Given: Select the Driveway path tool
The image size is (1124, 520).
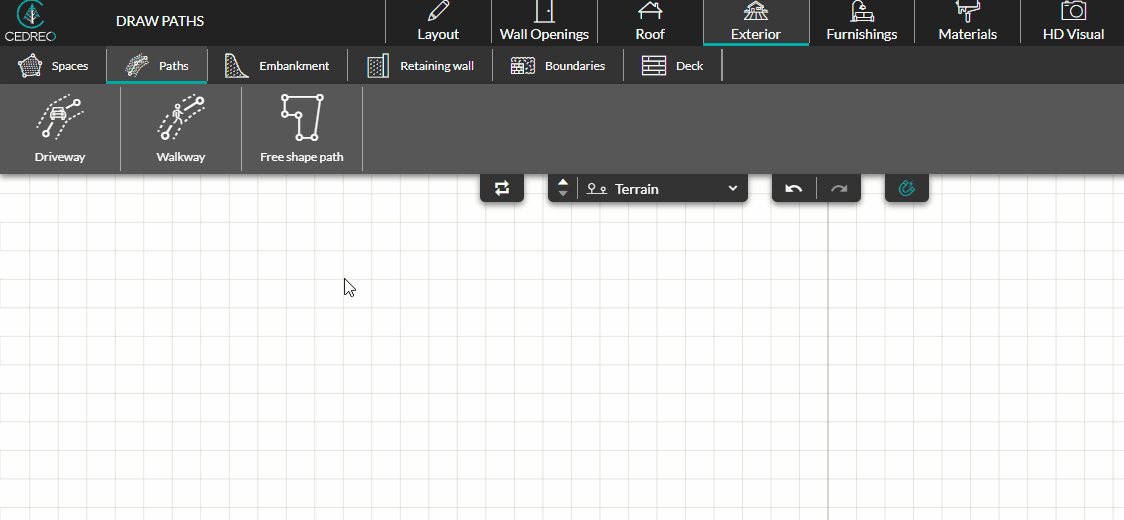Looking at the screenshot, I should click(x=60, y=128).
